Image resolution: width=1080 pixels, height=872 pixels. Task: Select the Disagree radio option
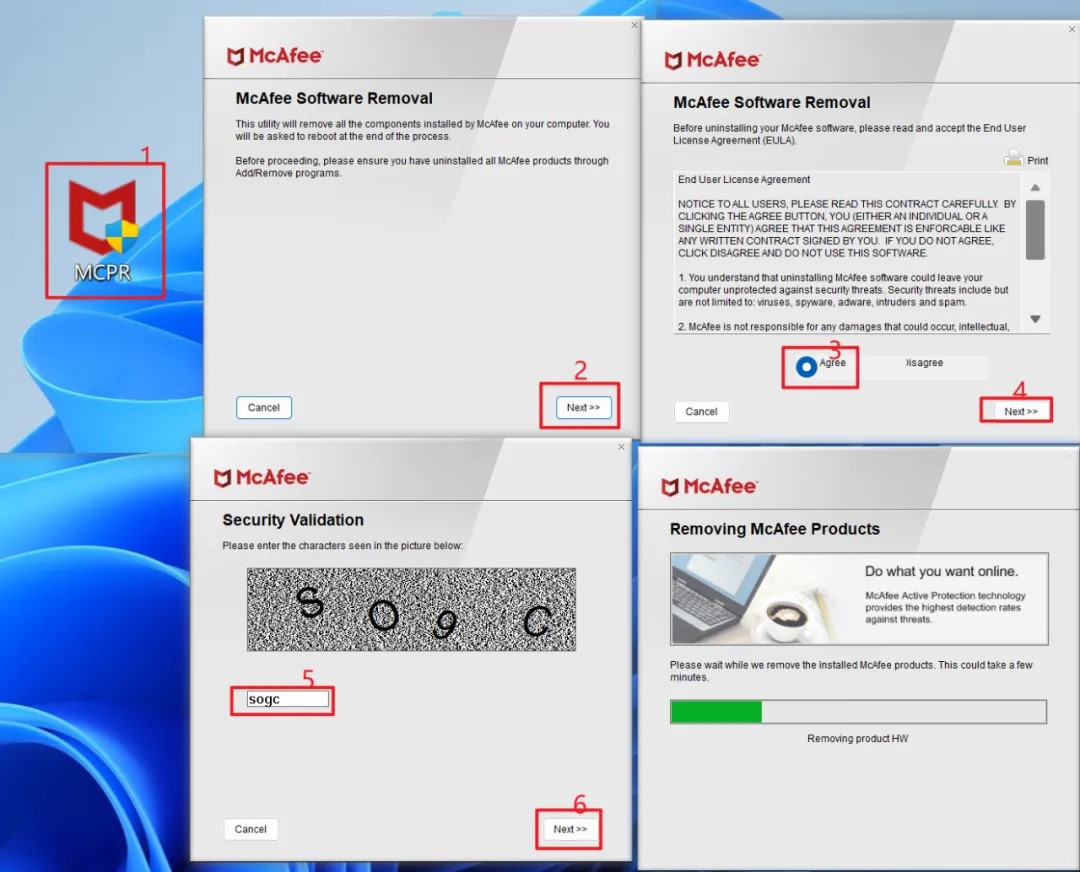coord(922,363)
